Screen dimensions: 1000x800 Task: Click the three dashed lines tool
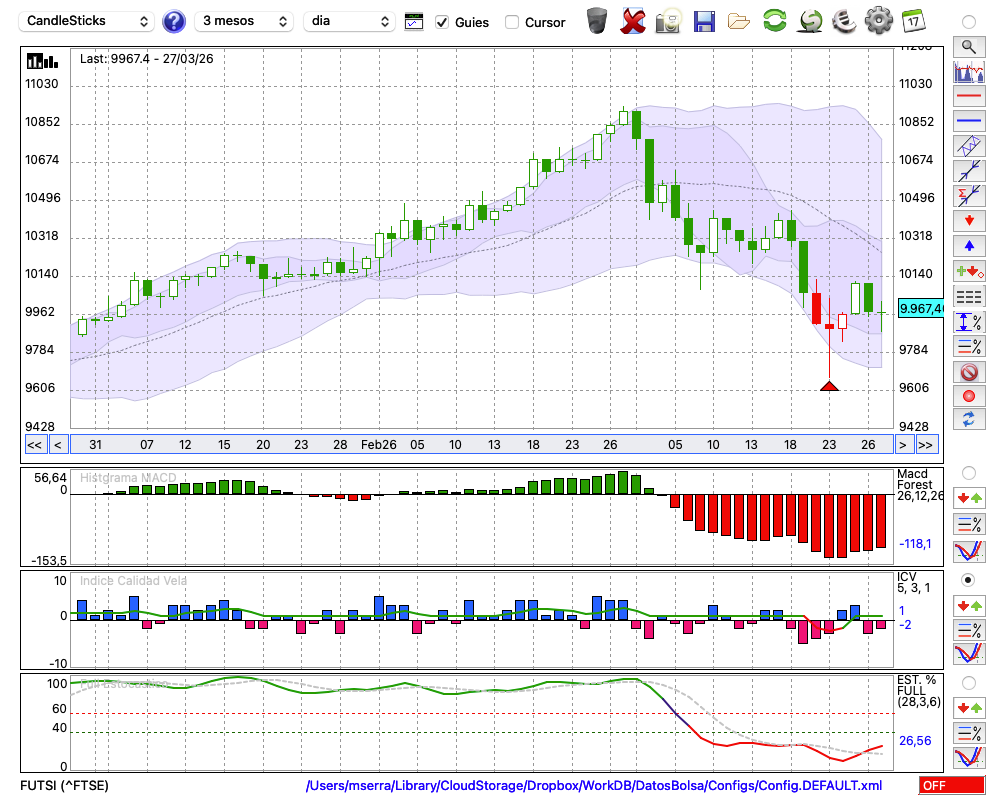click(x=969, y=296)
